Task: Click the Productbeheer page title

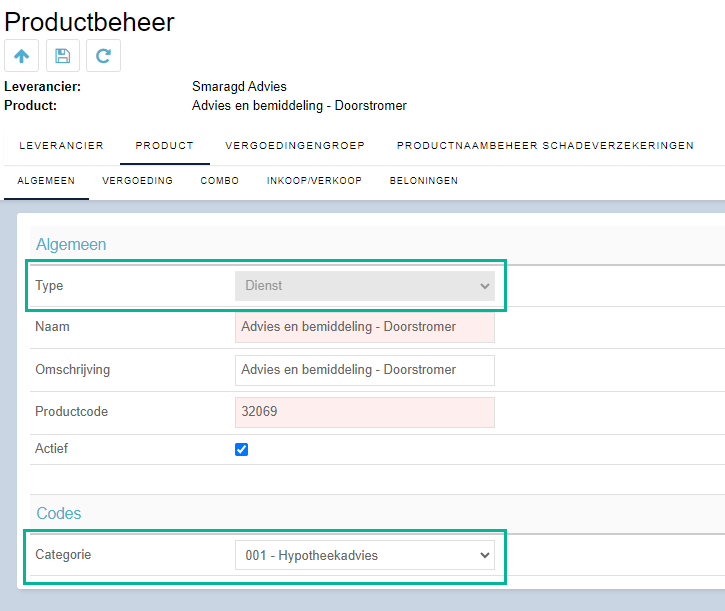Action: point(89,22)
